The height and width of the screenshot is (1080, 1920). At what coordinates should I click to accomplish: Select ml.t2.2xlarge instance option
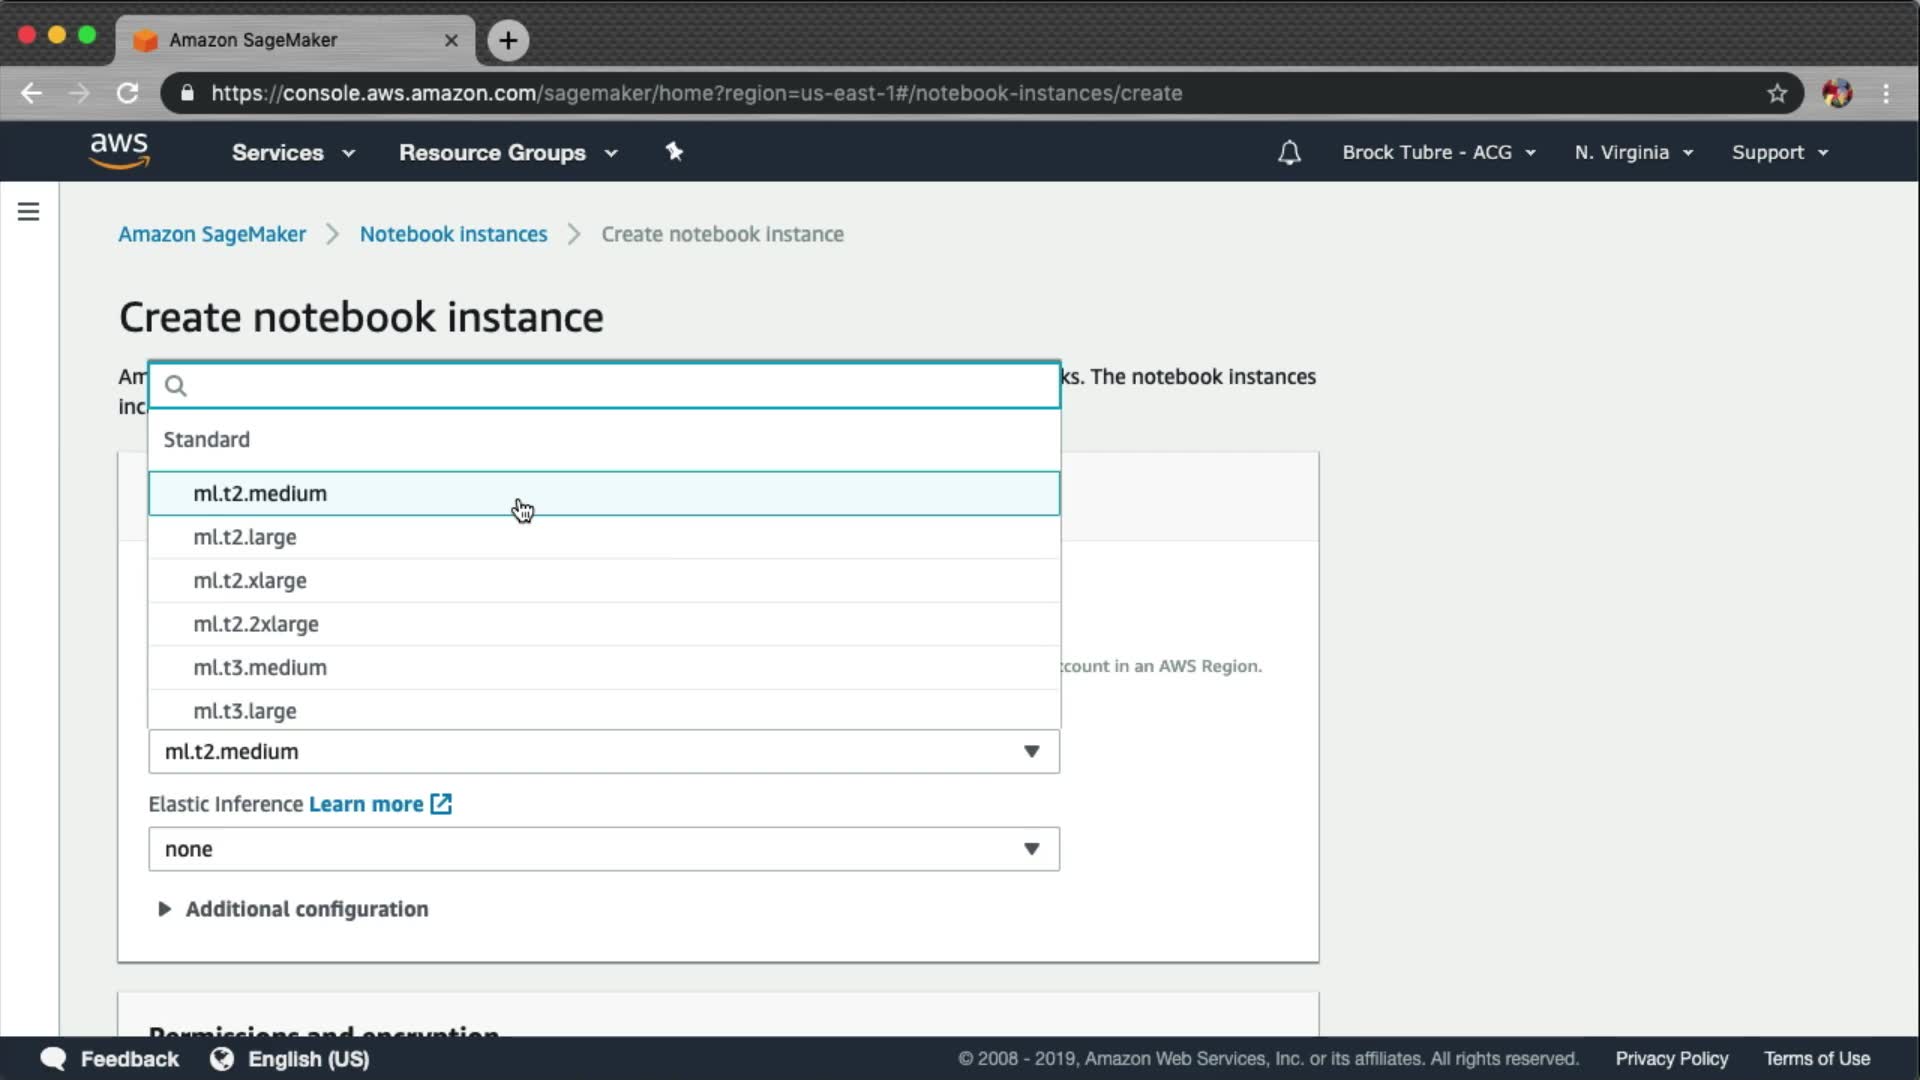[x=256, y=624]
